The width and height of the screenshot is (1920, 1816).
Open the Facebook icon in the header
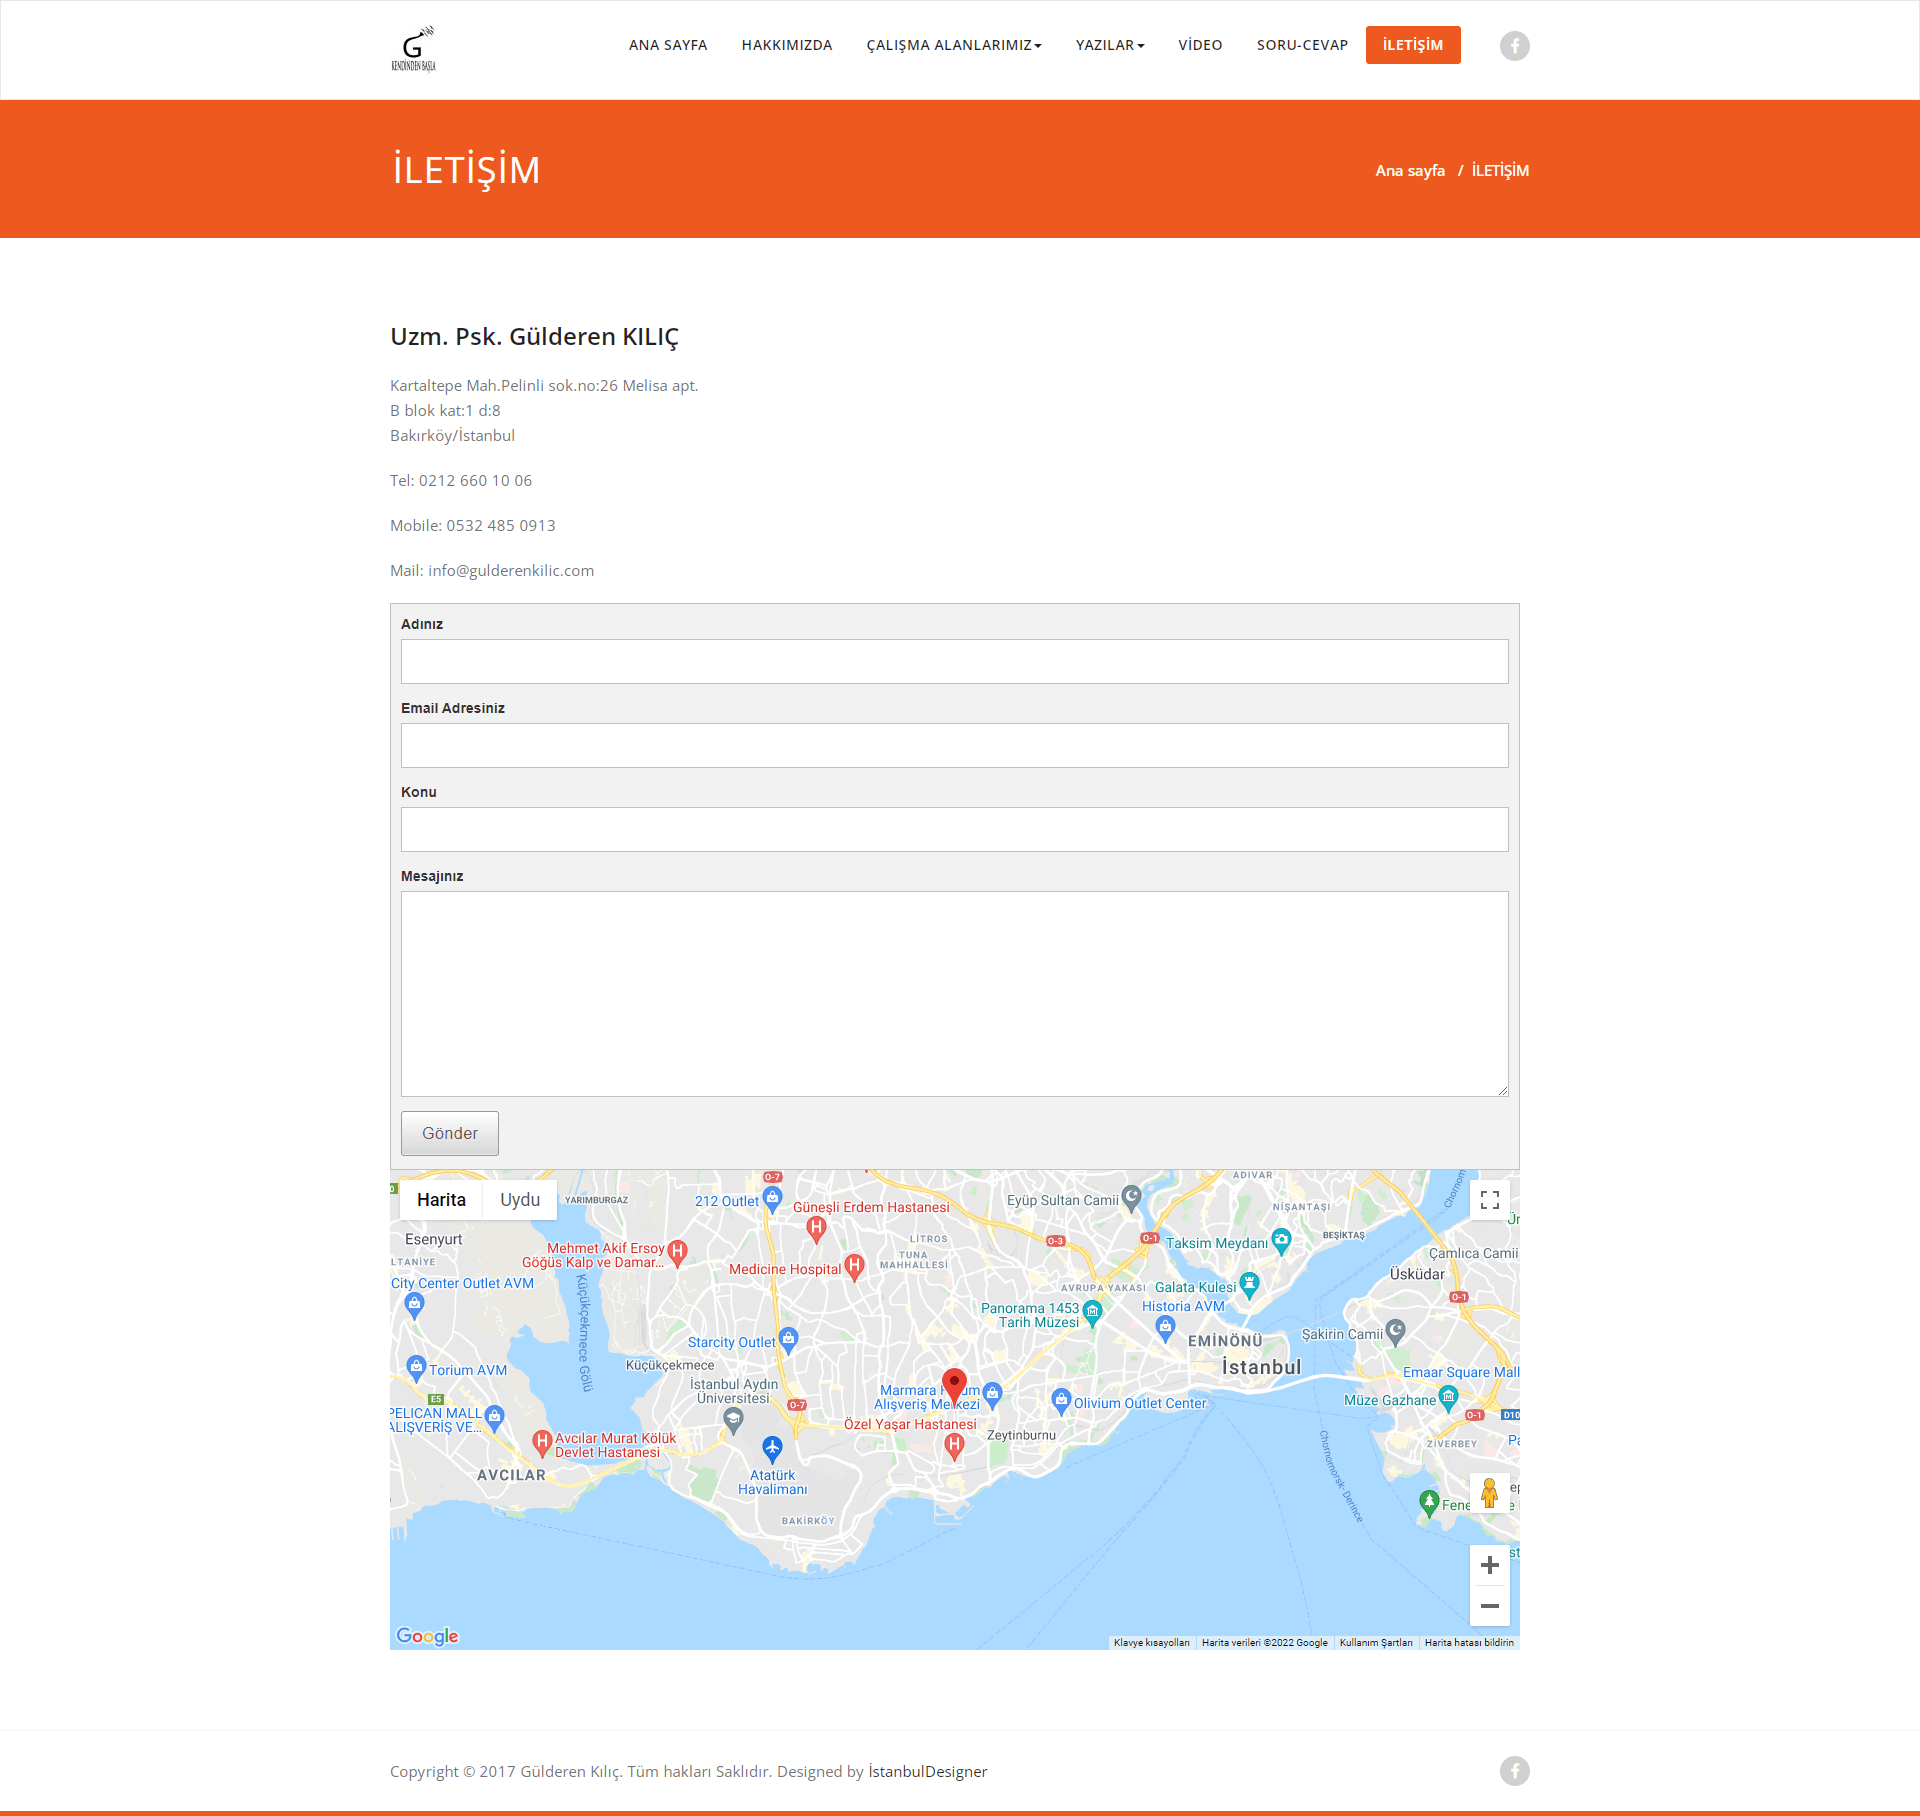1514,46
